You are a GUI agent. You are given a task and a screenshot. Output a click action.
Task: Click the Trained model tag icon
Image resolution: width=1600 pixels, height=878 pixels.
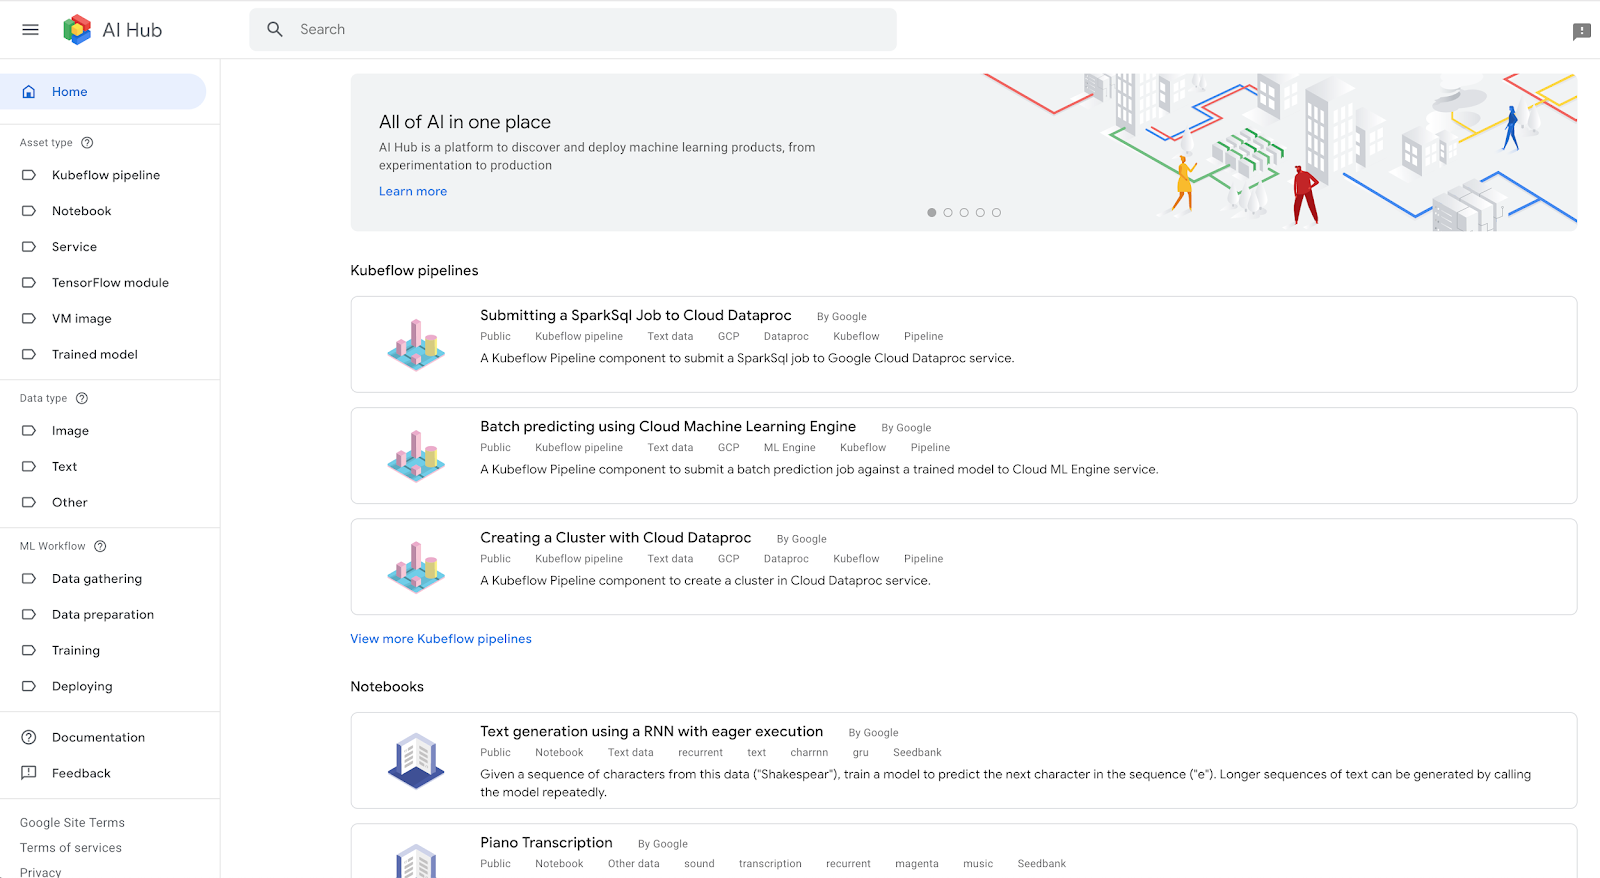click(29, 355)
